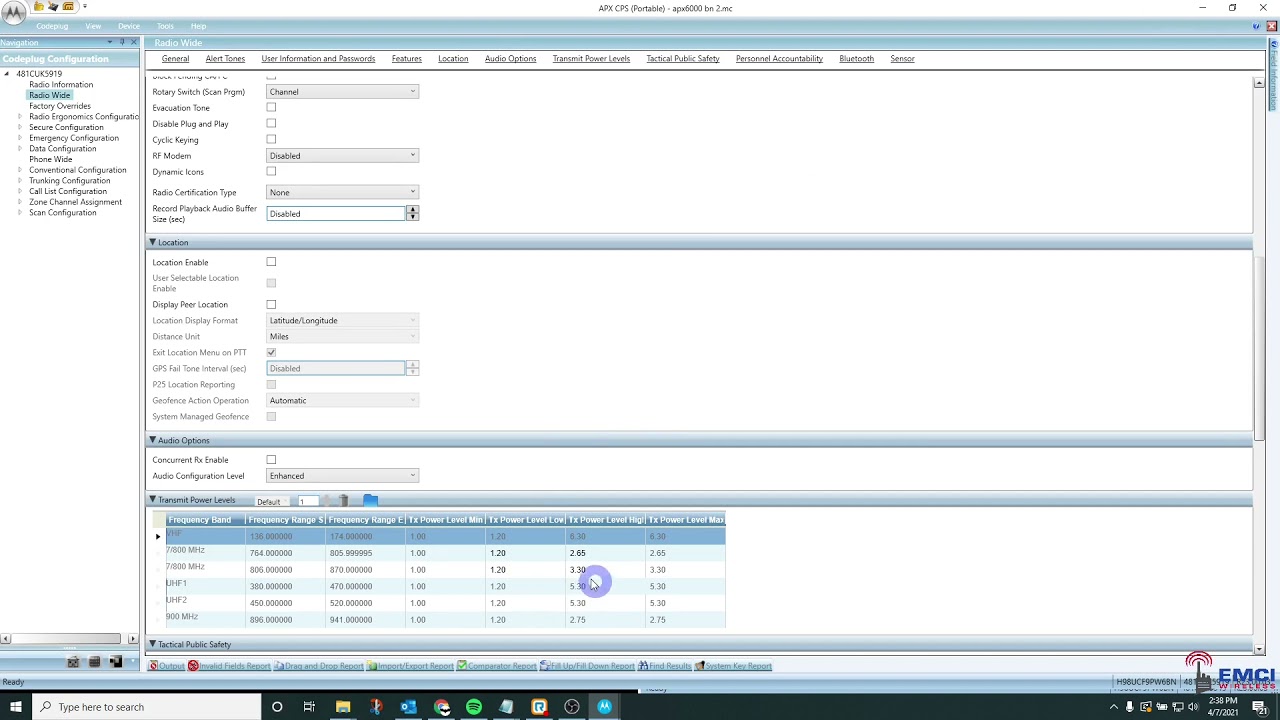
Task: Open Spotify from the taskbar
Action: pos(474,707)
